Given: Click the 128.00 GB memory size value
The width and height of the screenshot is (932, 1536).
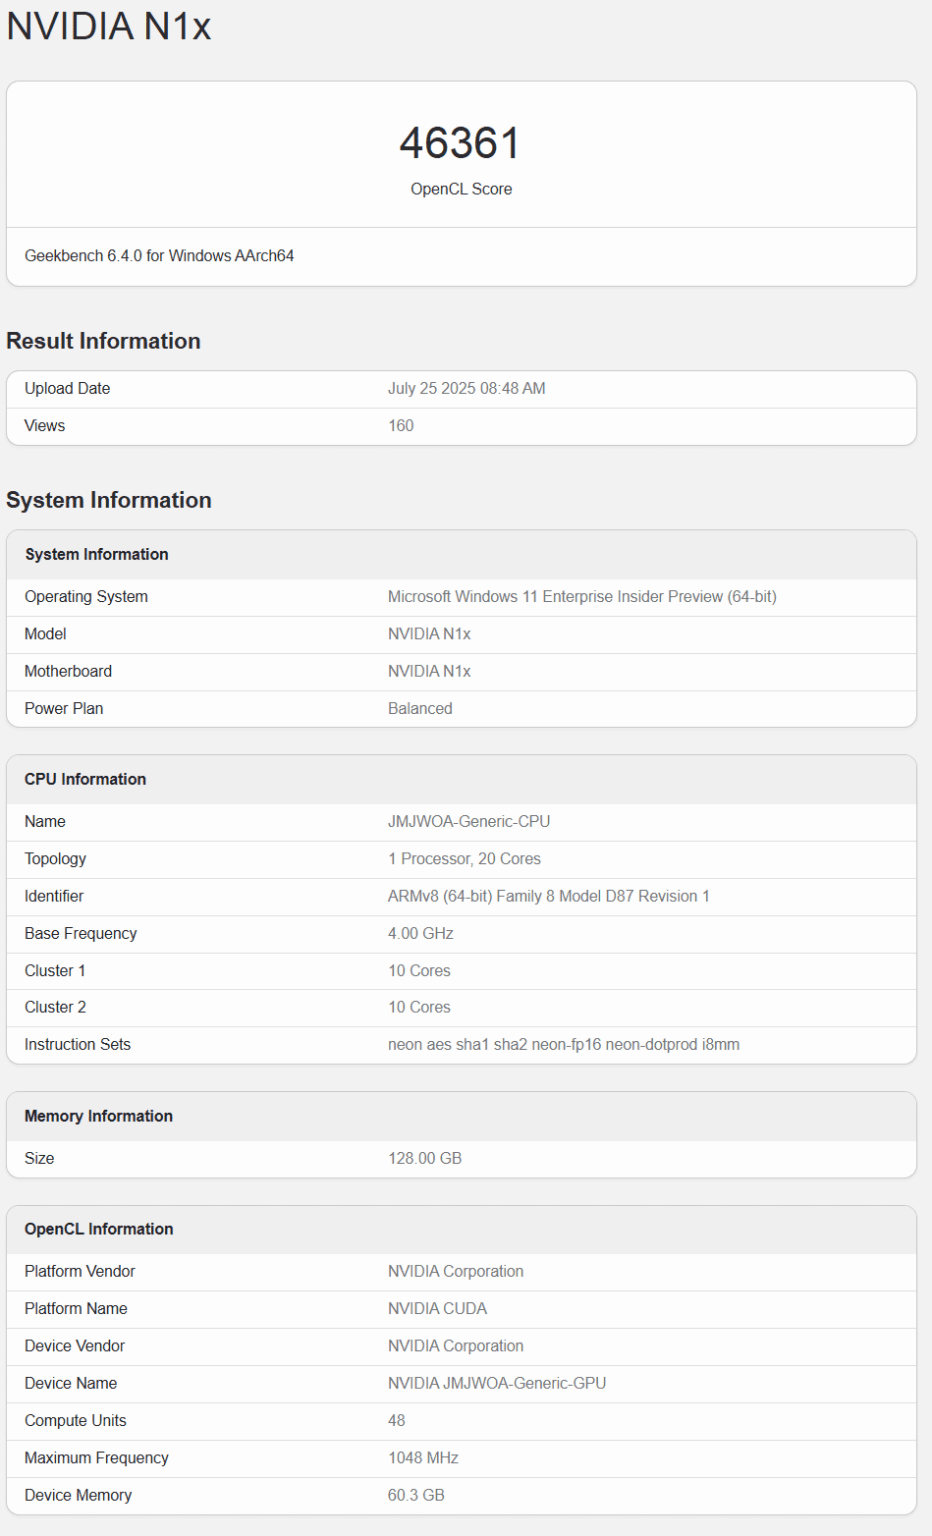Looking at the screenshot, I should pyautogui.click(x=425, y=1158).
